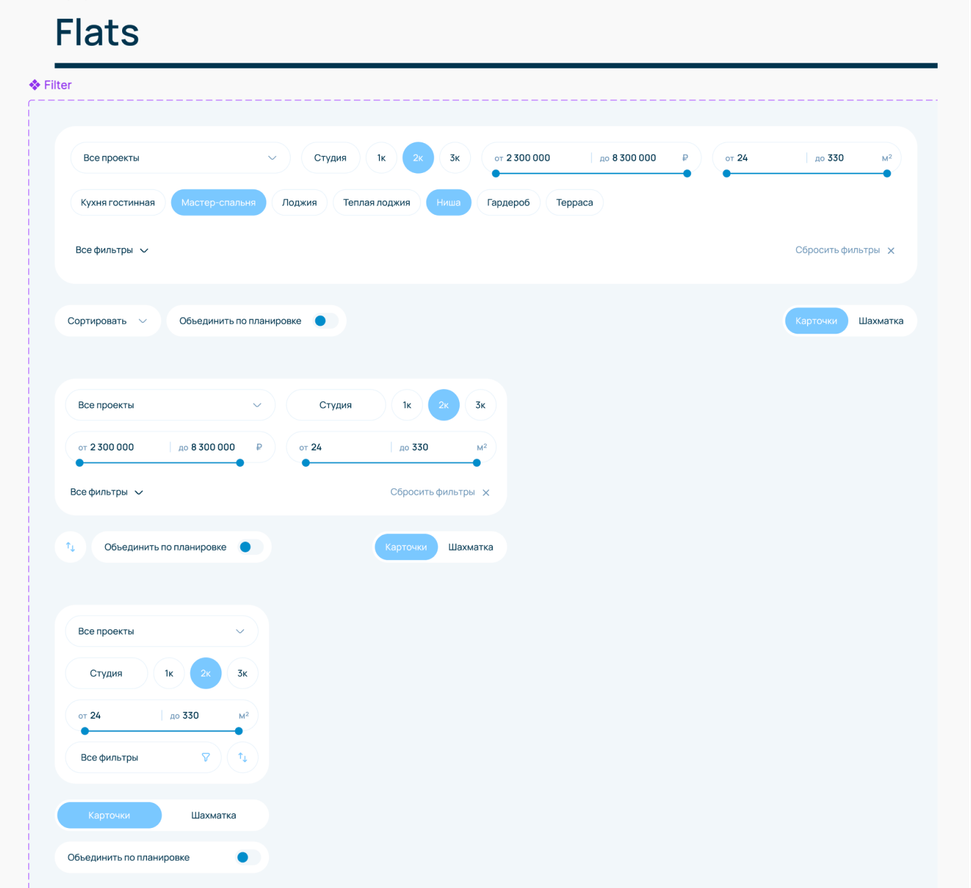971x888 pixels.
Task: Enable the Терраса feature chip
Action: (575, 202)
